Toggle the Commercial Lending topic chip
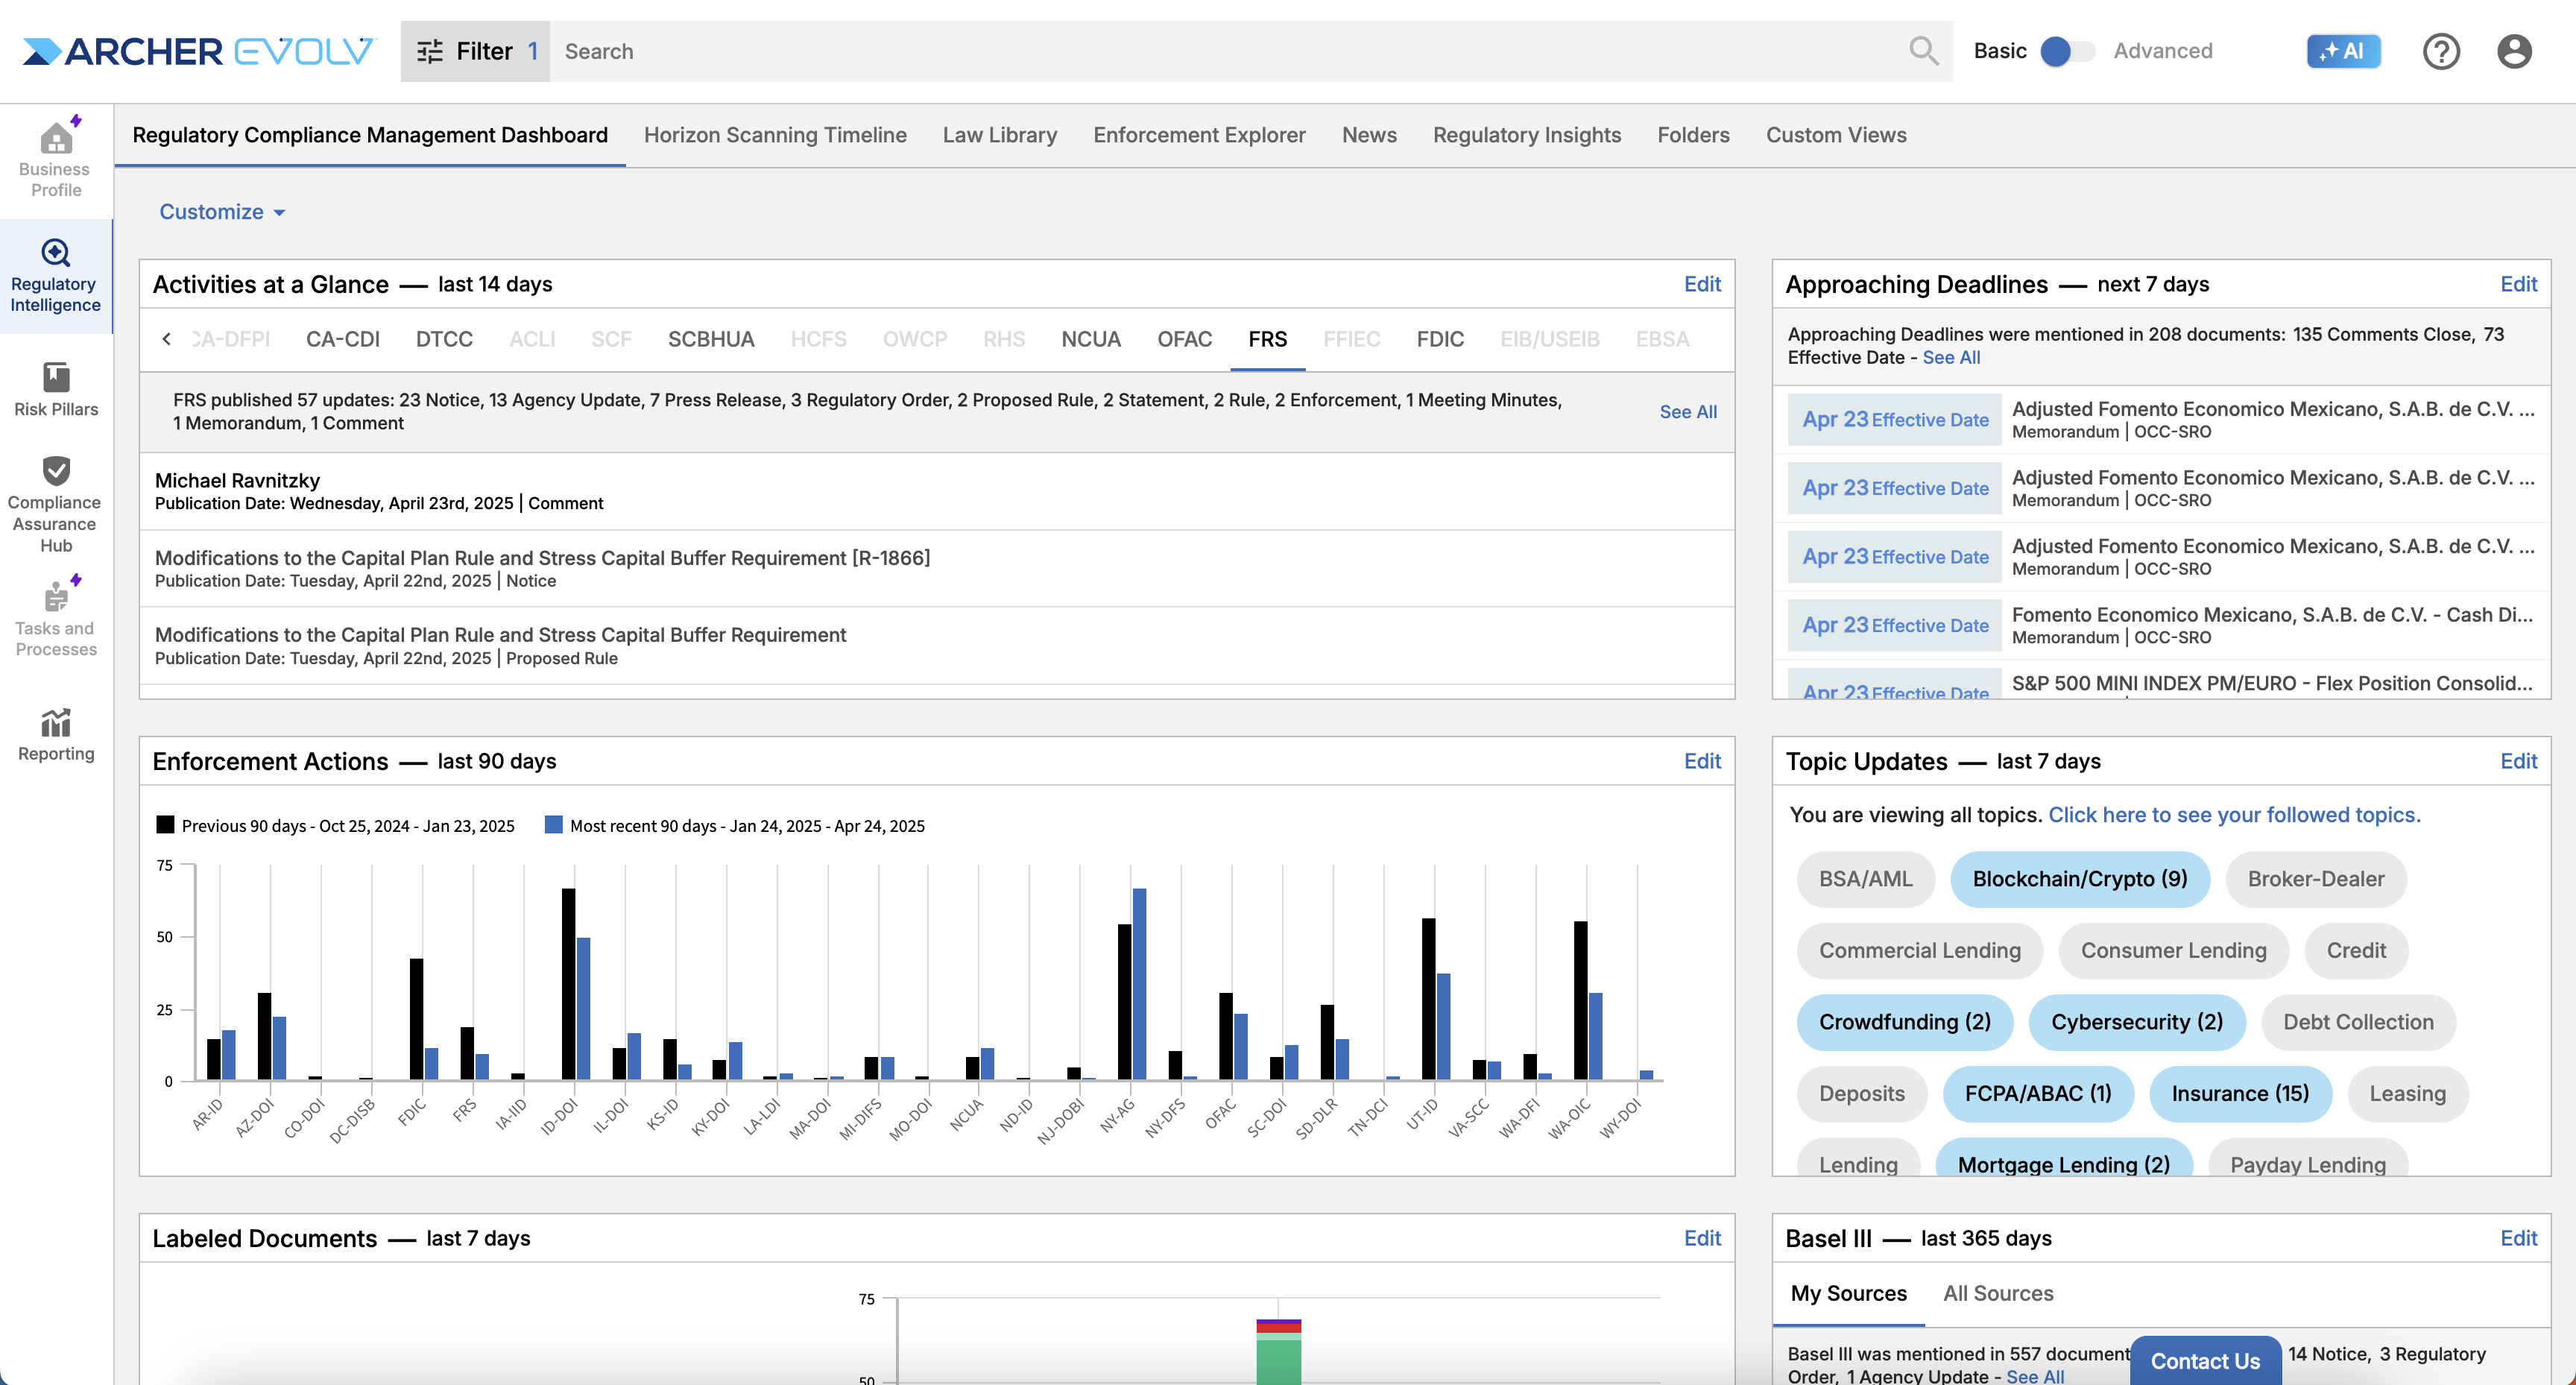 pyautogui.click(x=1919, y=950)
